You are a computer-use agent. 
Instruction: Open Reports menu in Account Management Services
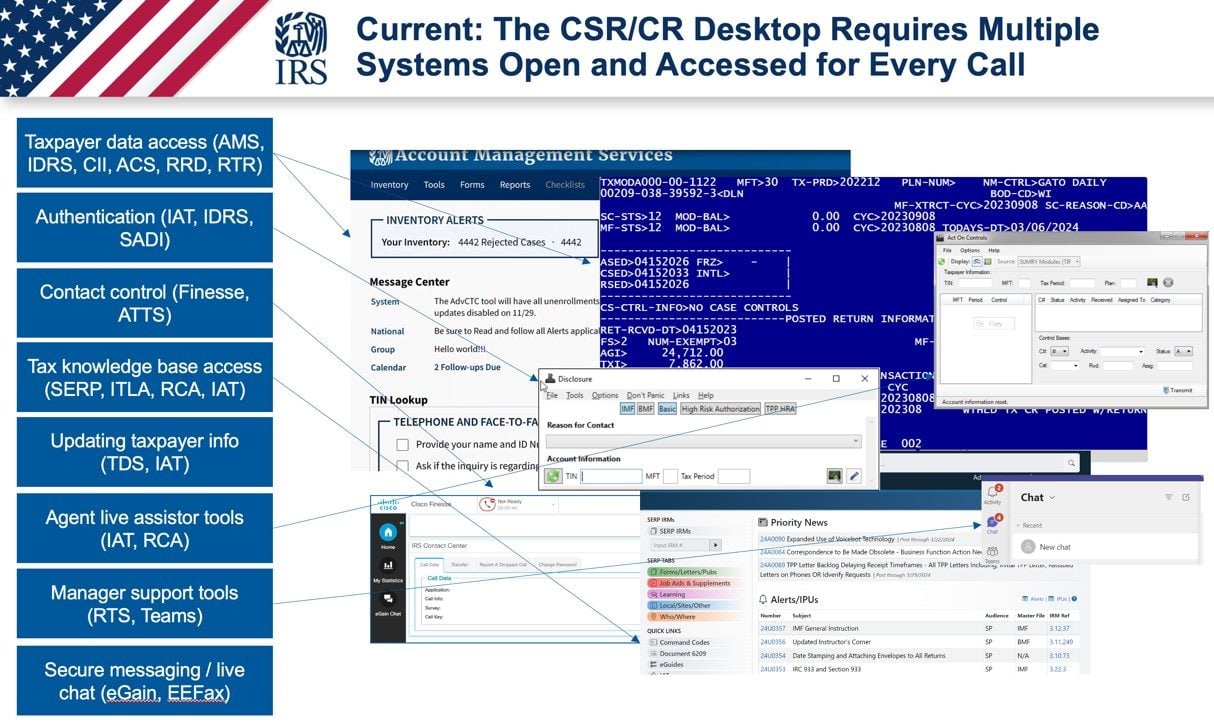(515, 185)
